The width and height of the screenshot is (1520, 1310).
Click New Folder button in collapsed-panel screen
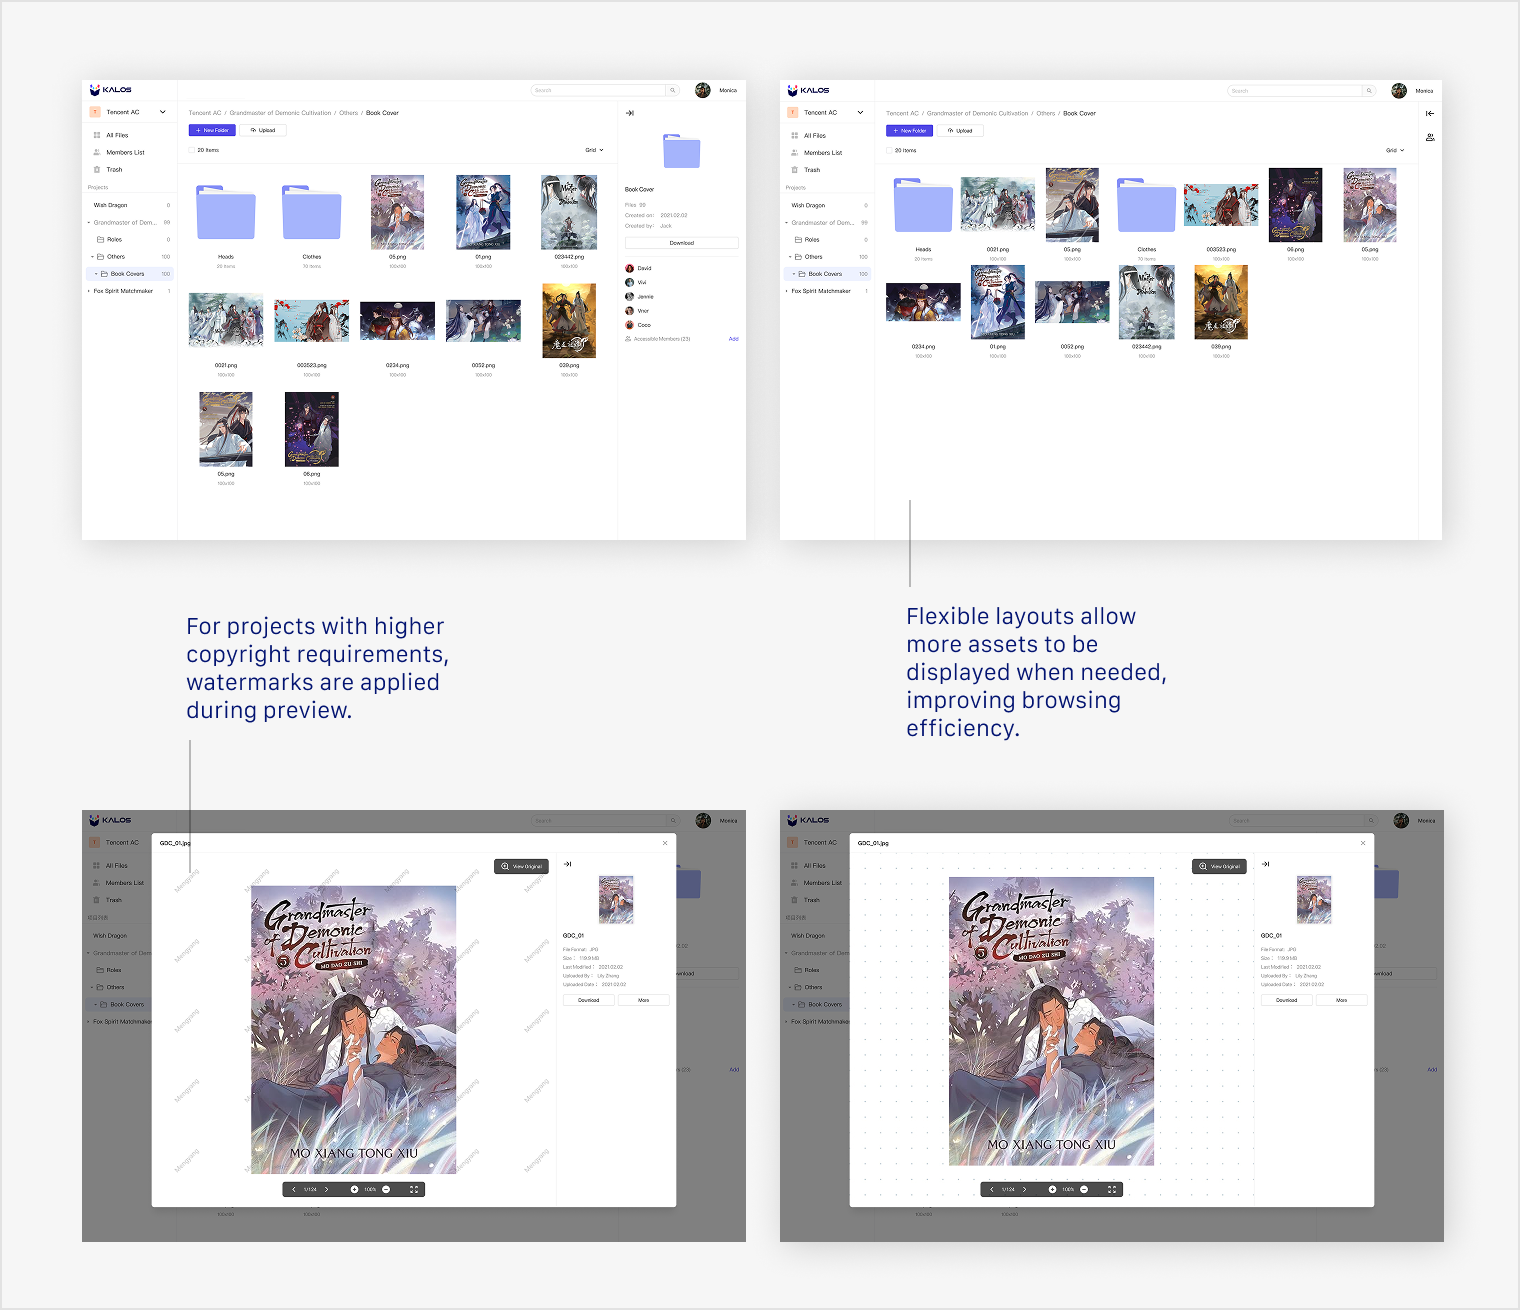point(909,131)
